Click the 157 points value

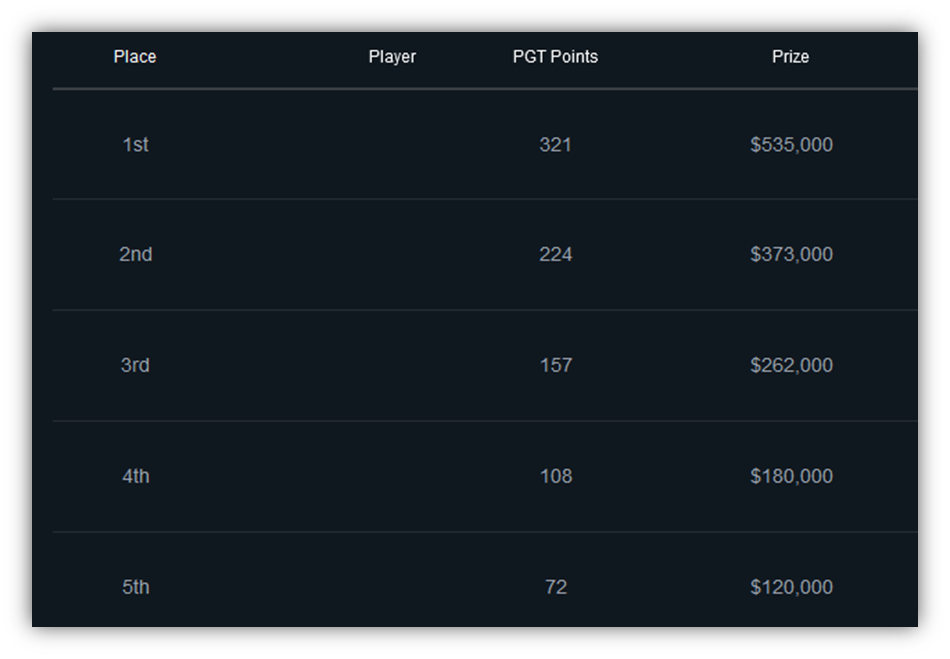pos(555,365)
